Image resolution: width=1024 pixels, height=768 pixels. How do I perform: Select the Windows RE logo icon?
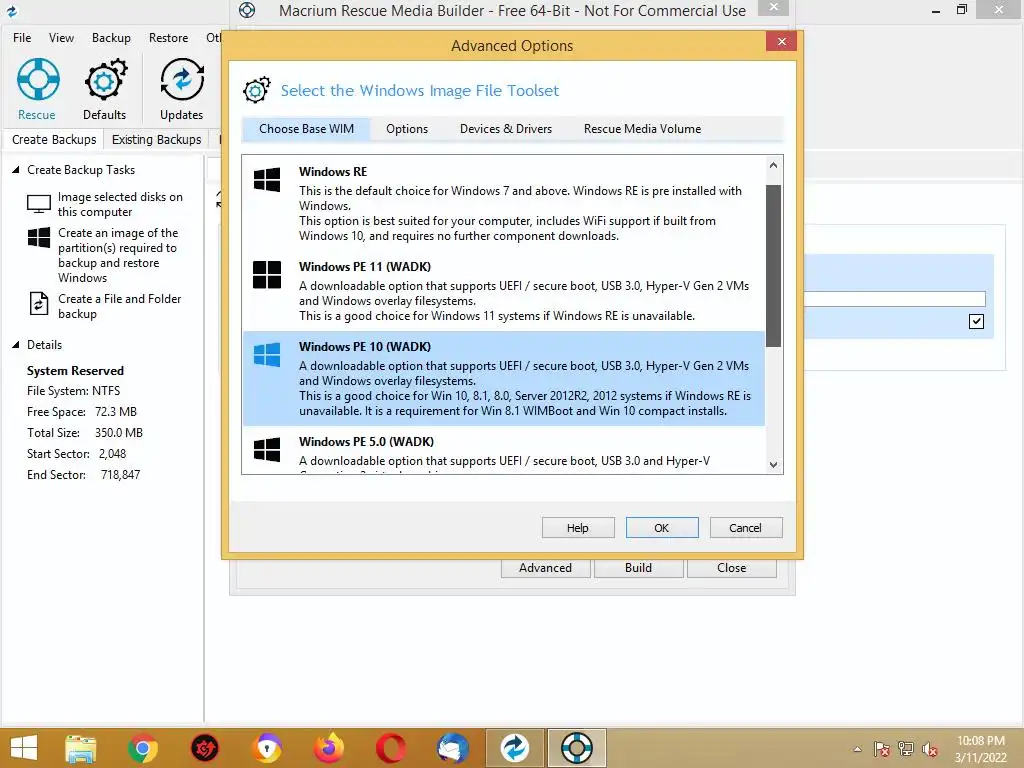click(267, 179)
